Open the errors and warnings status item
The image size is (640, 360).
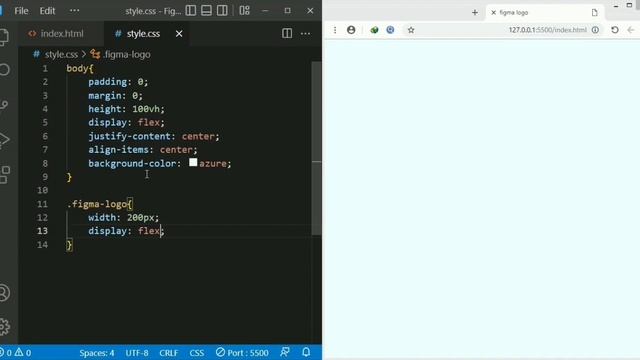16,353
